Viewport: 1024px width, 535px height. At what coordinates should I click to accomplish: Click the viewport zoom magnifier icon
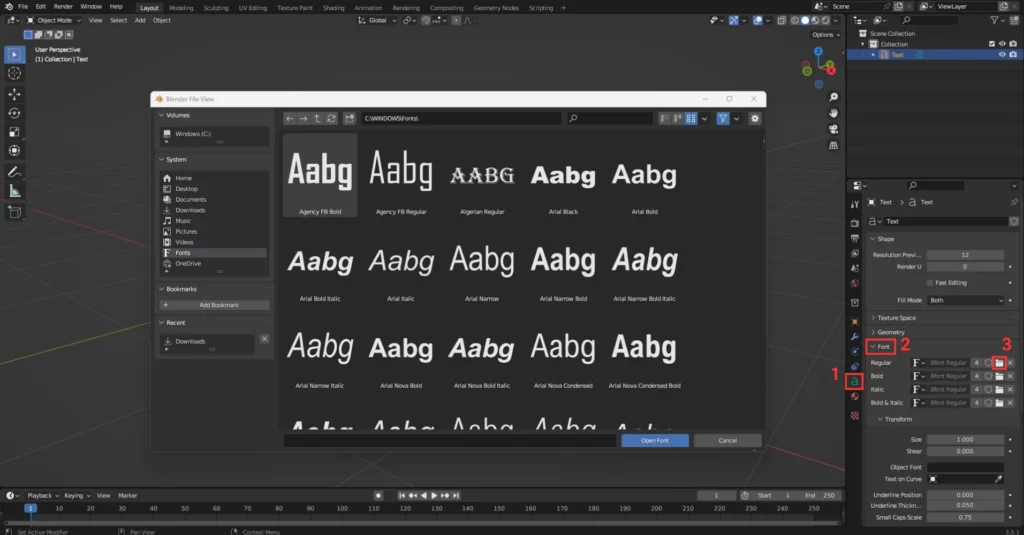[x=833, y=97]
